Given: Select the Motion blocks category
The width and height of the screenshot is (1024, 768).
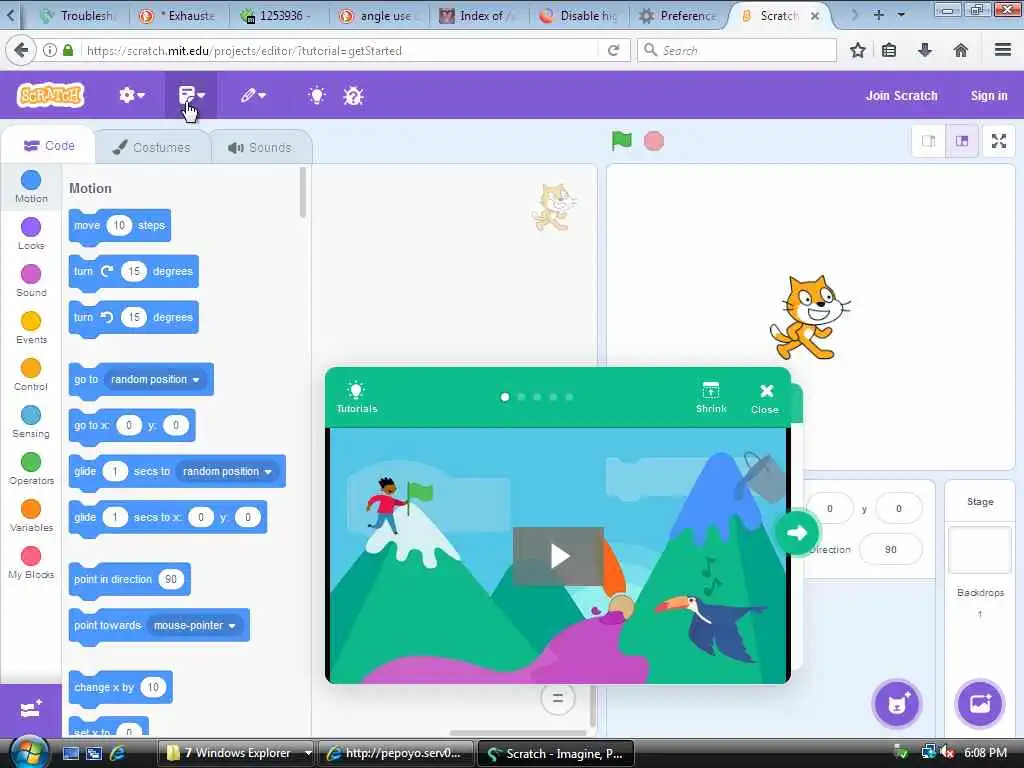Looking at the screenshot, I should click(x=31, y=187).
